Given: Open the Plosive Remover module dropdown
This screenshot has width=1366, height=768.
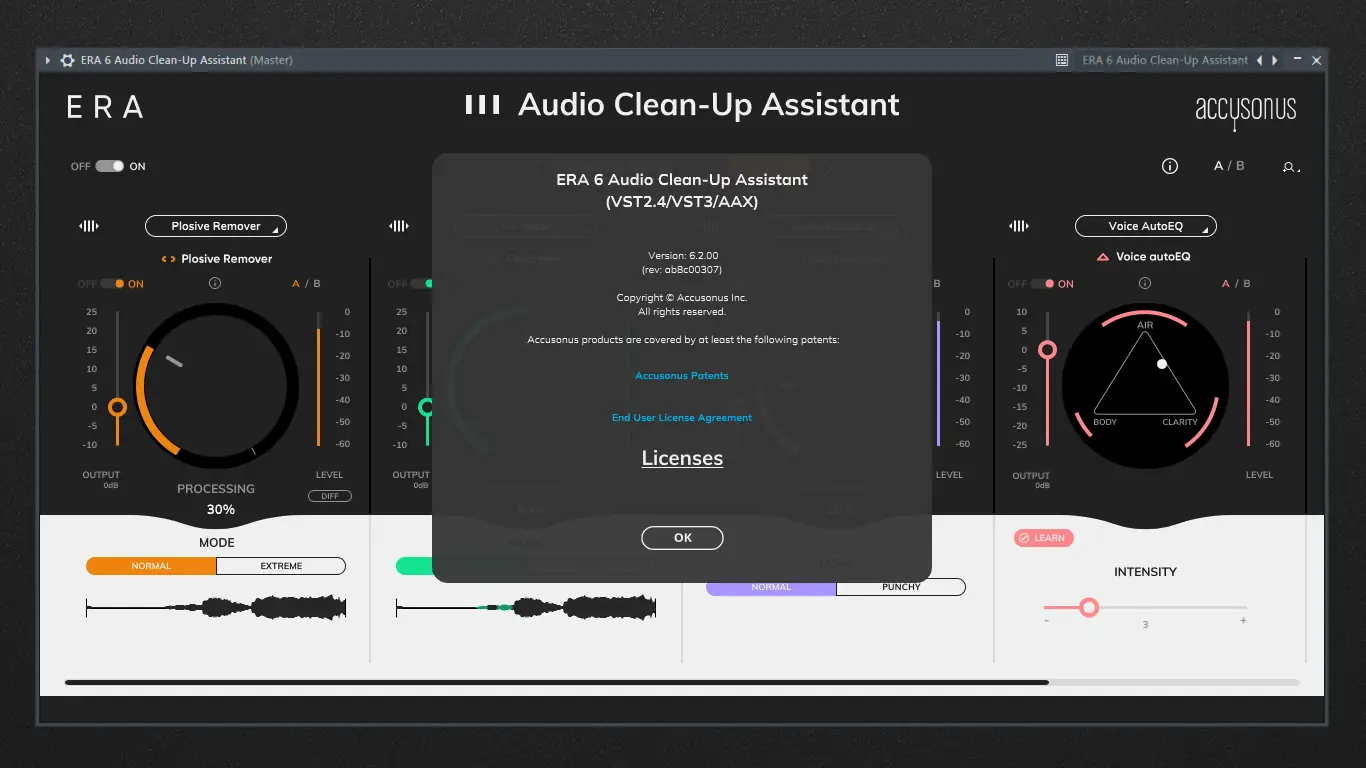Looking at the screenshot, I should pyautogui.click(x=216, y=226).
